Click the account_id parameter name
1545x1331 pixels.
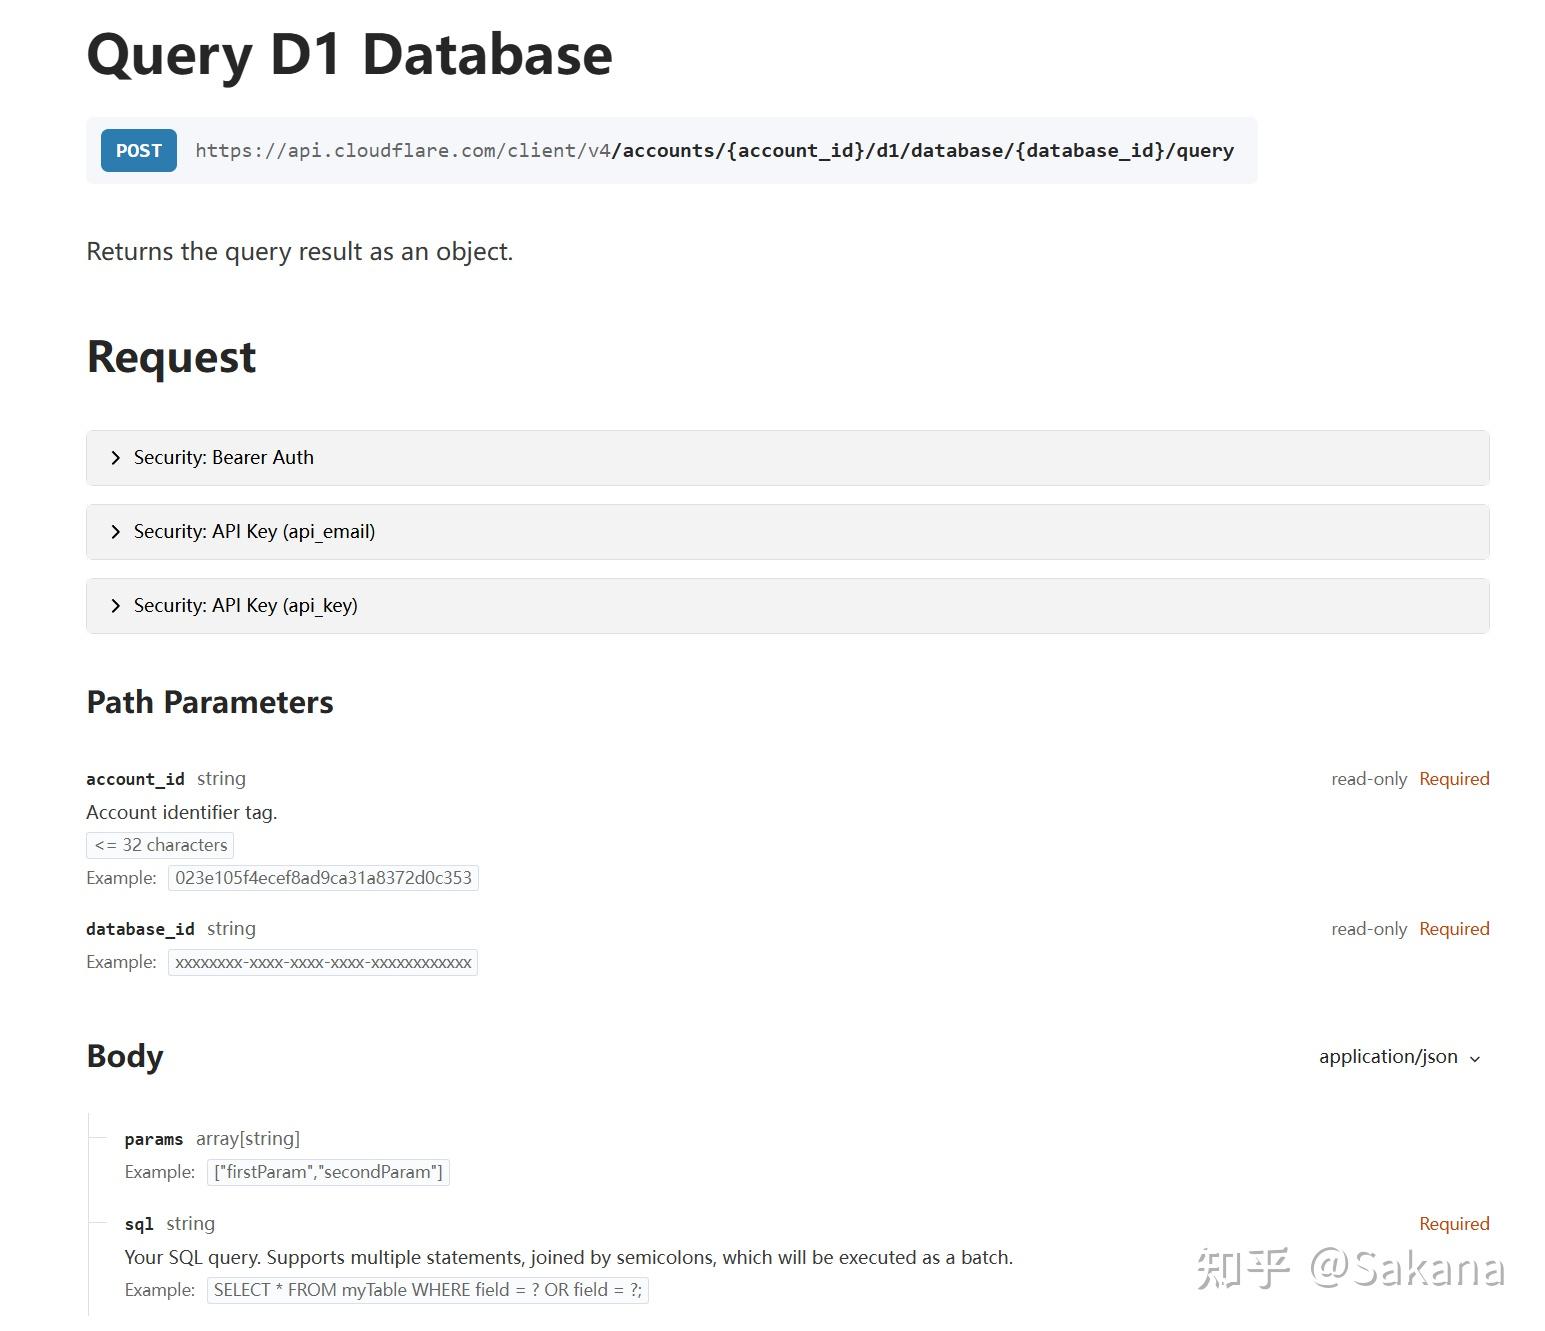(135, 778)
